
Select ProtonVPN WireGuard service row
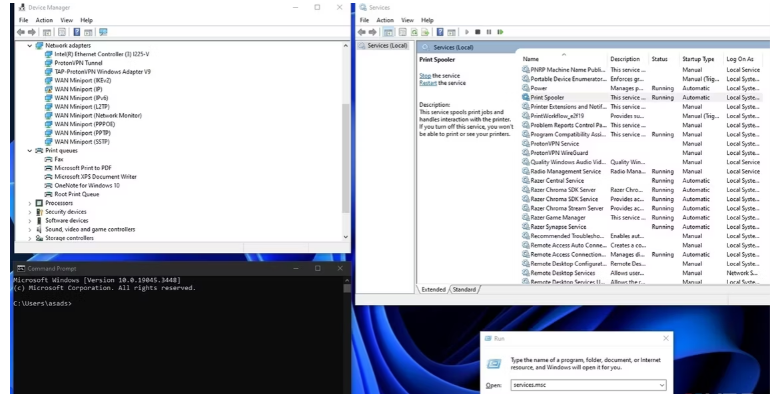pyautogui.click(x=643, y=153)
